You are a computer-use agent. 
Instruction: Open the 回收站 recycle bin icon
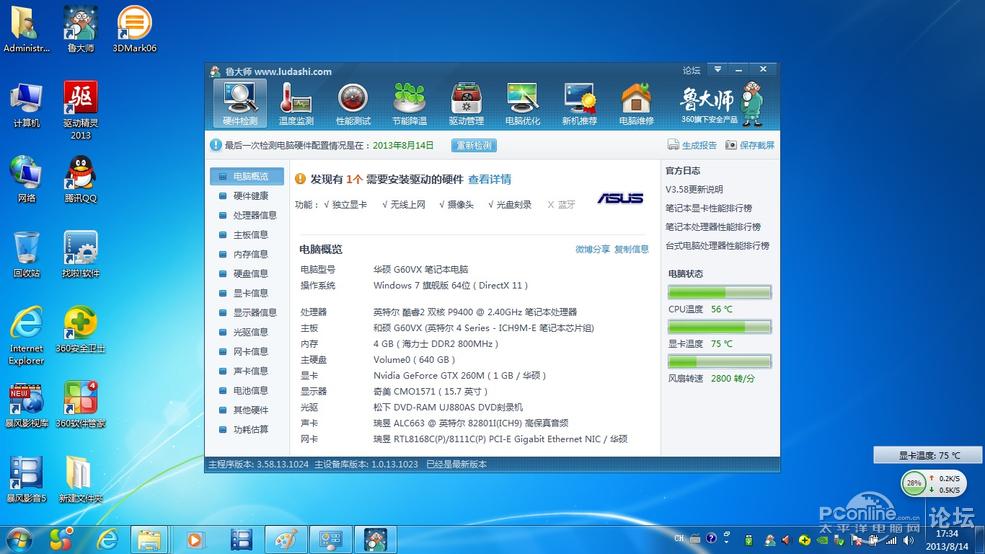point(26,254)
